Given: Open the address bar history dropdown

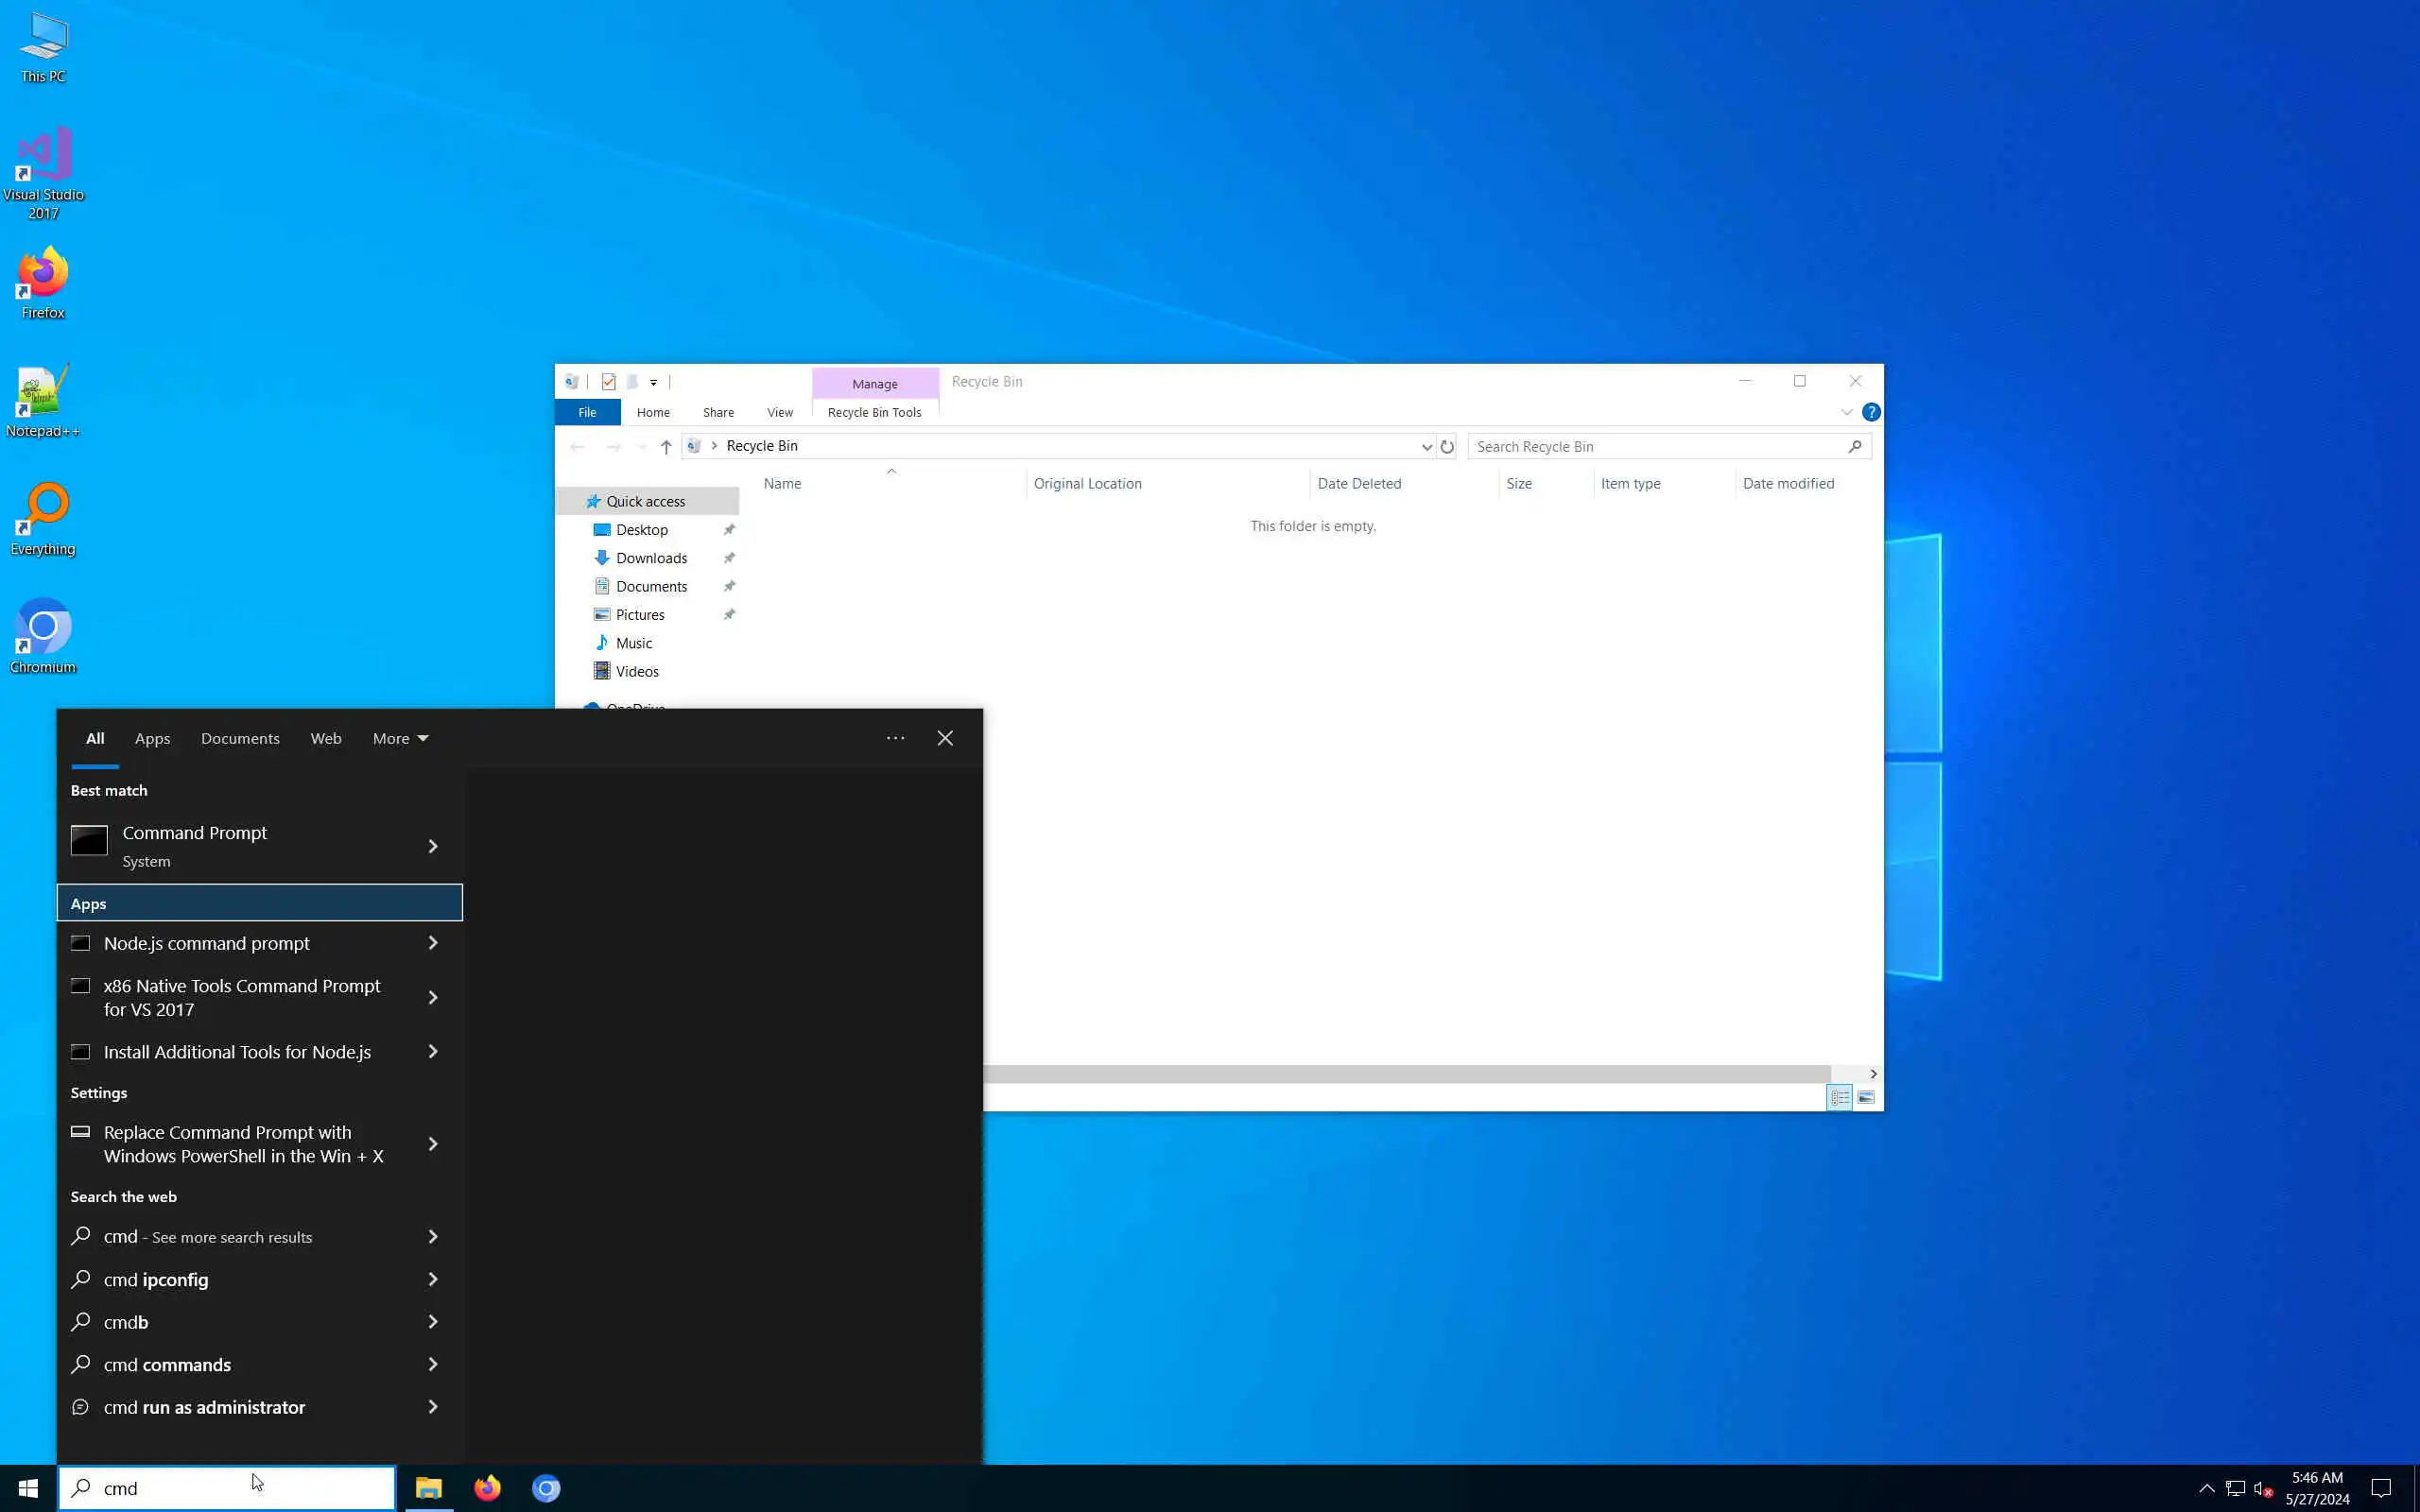Looking at the screenshot, I should (1426, 447).
